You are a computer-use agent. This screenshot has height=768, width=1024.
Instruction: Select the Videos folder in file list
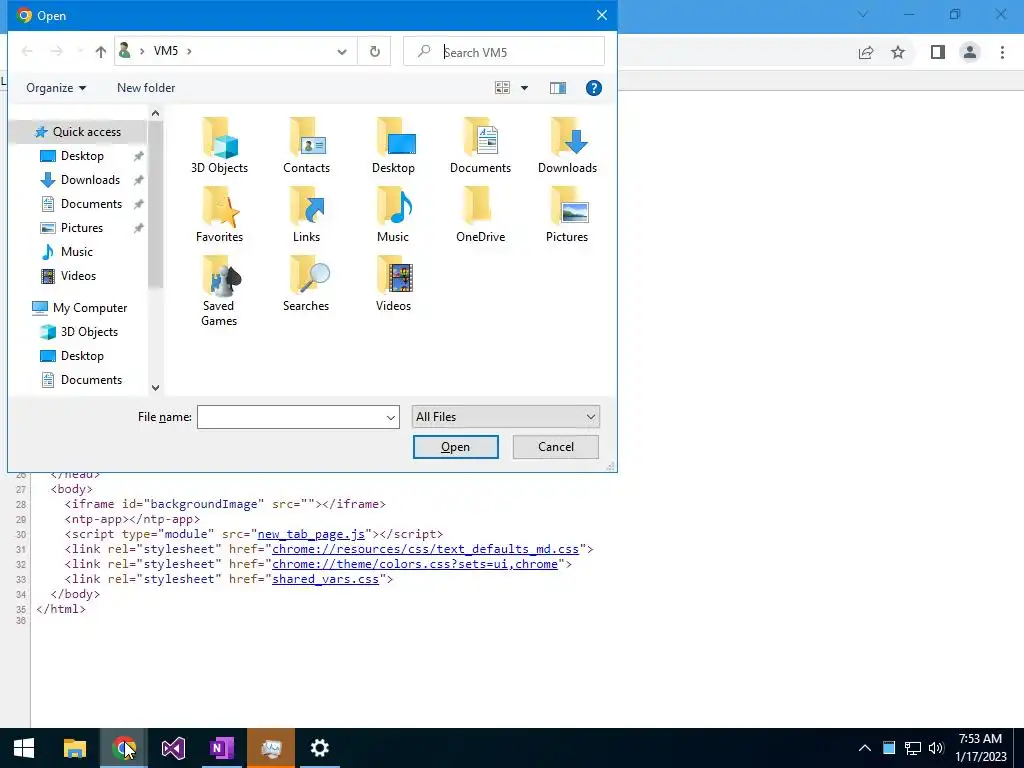tap(393, 284)
